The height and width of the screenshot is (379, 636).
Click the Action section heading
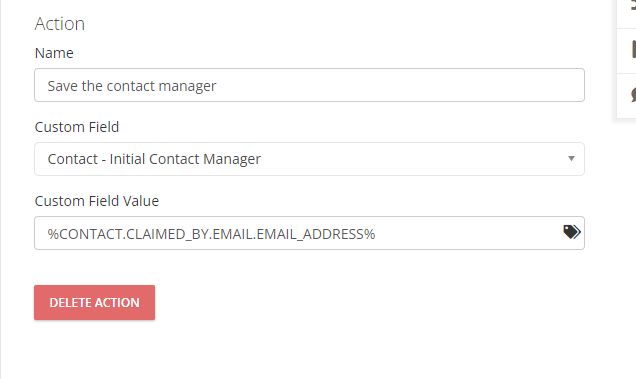[60, 24]
